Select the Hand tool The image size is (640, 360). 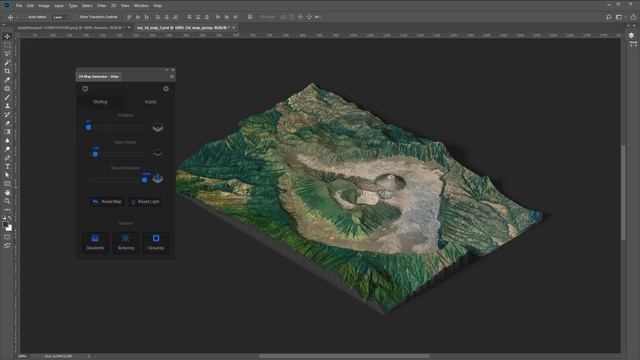pyautogui.click(x=7, y=192)
